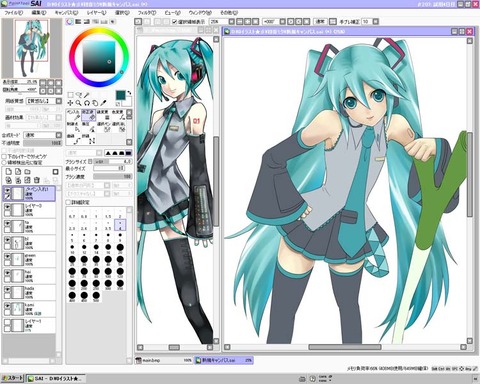The height and width of the screenshot is (384, 480).
Task: Choose the 選択消し selection eraser
Action: (x=118, y=127)
